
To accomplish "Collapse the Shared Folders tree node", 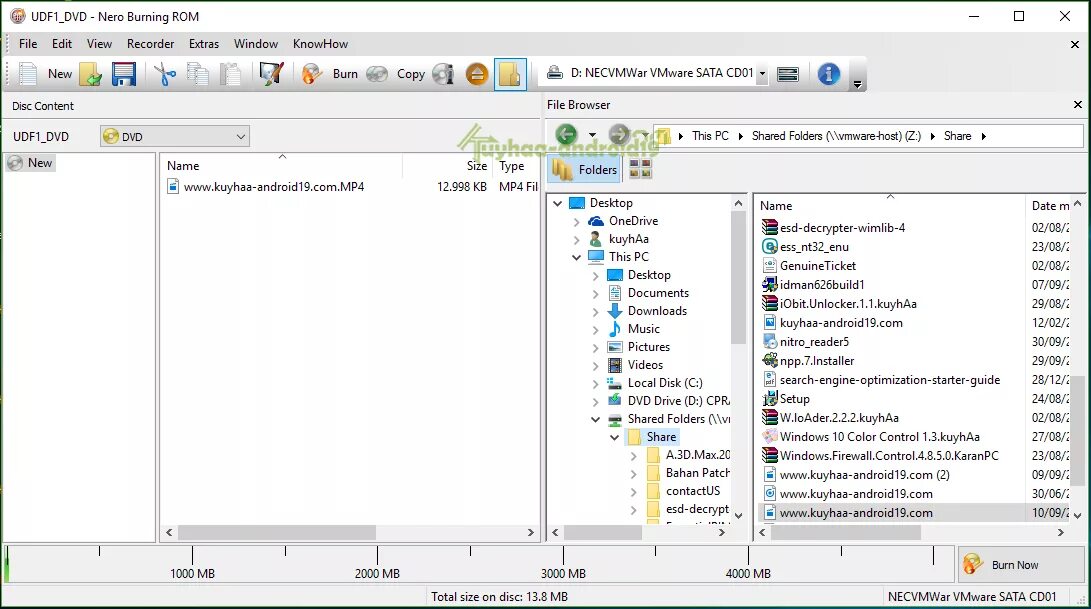I will coord(595,420).
